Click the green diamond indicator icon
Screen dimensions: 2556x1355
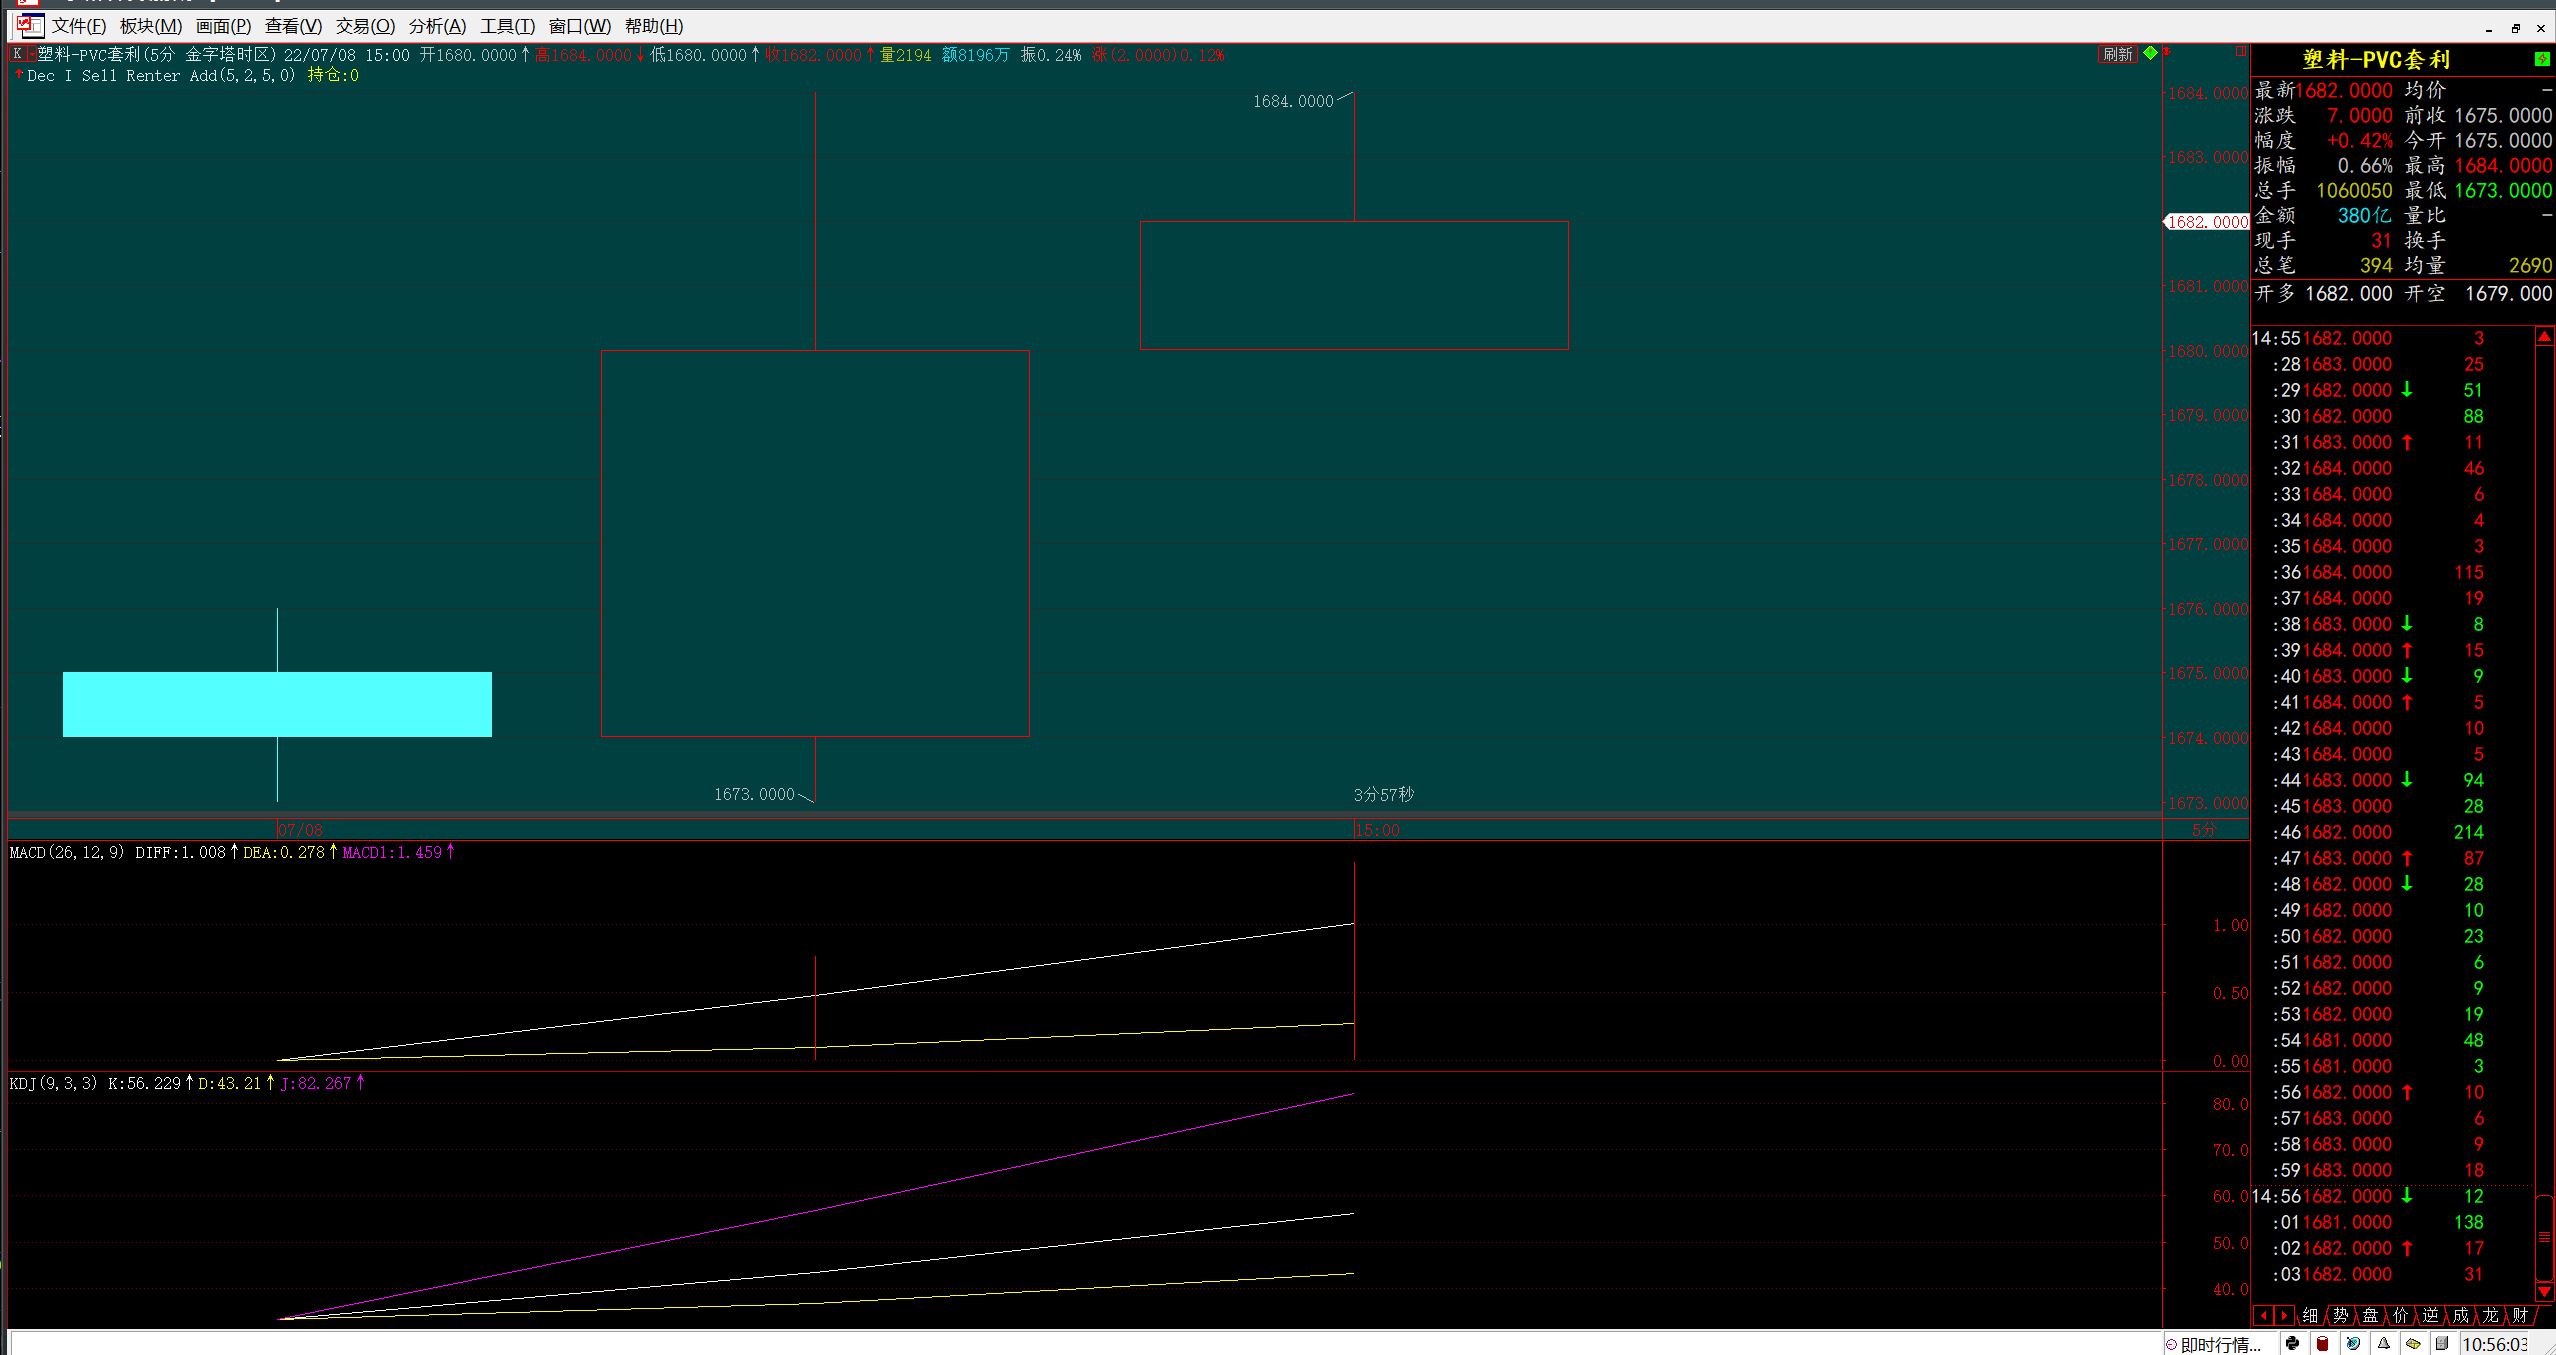point(2150,53)
